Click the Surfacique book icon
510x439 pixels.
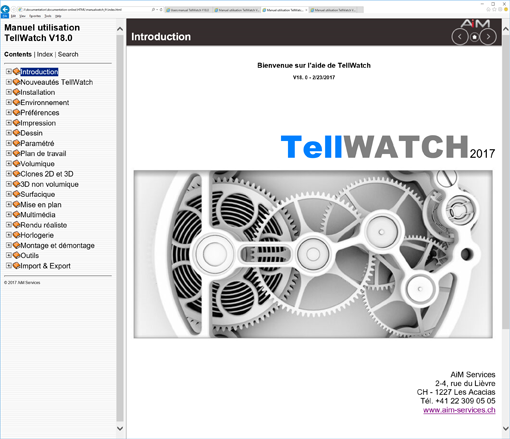[x=16, y=194]
